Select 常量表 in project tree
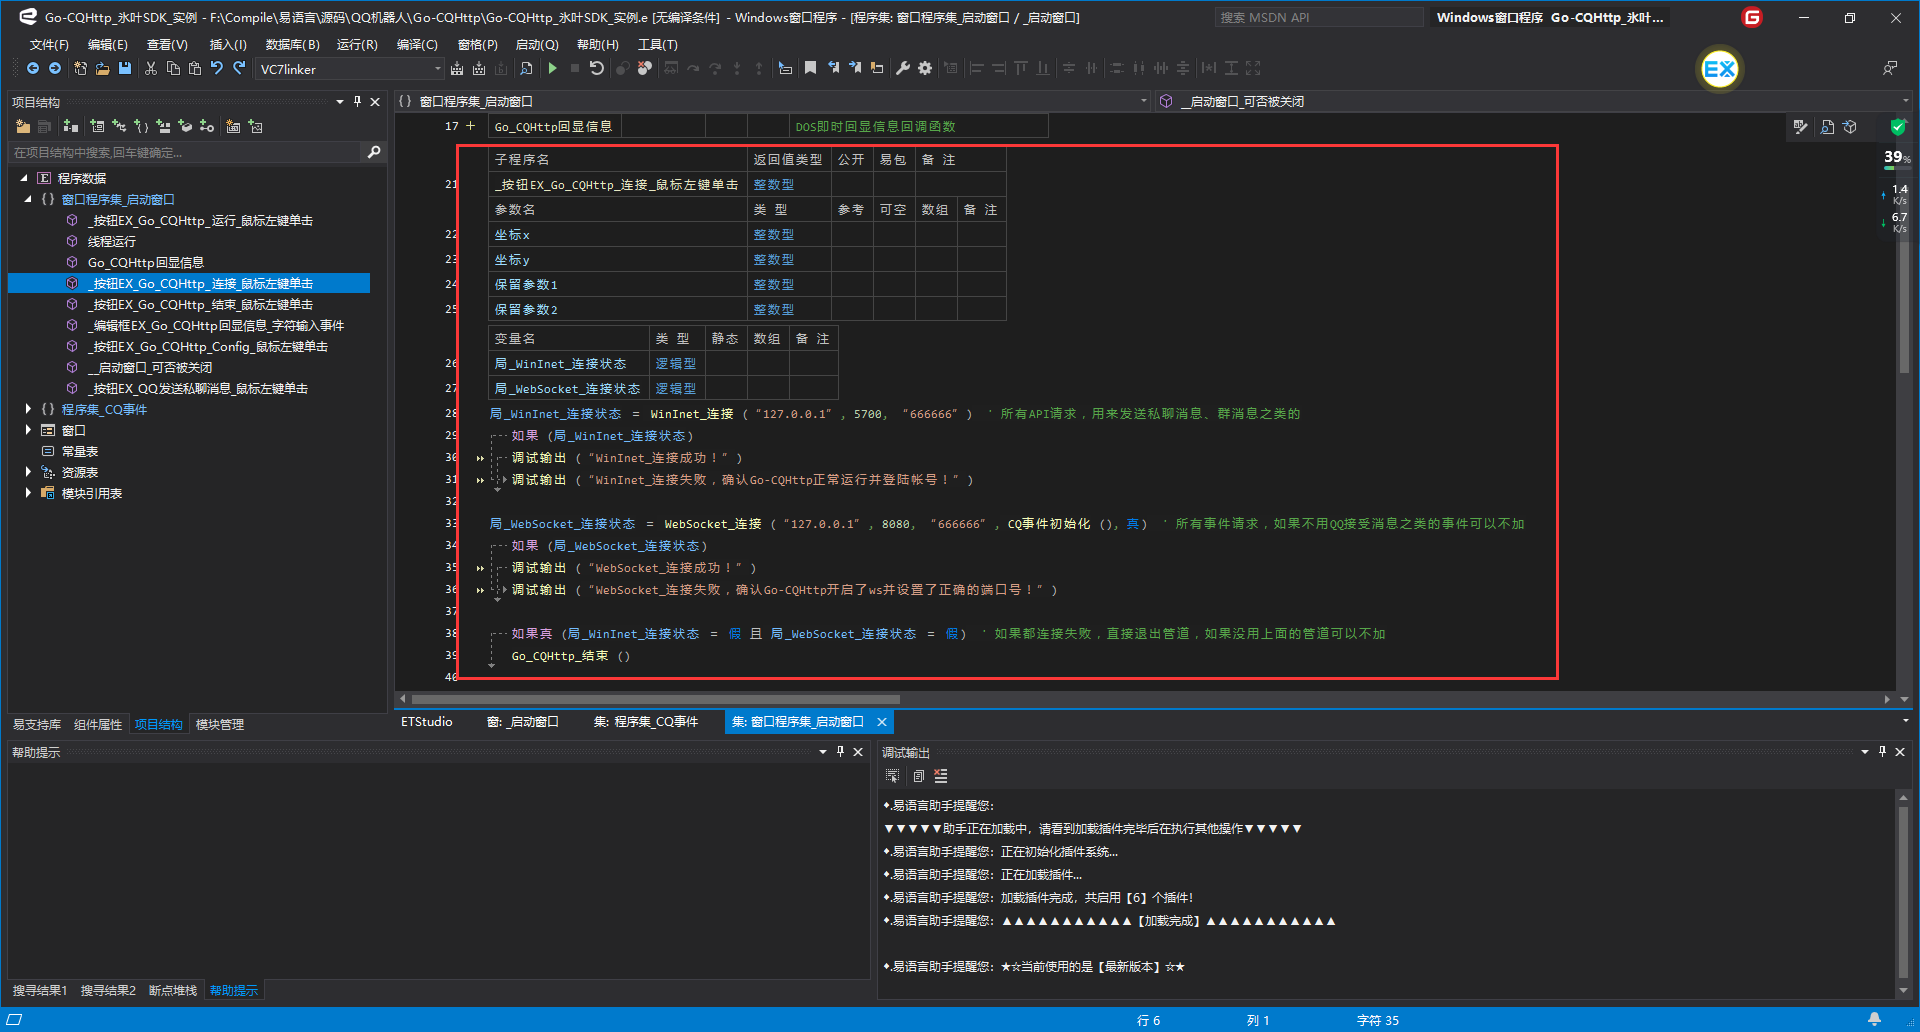Viewport: 1920px width, 1032px height. click(x=80, y=452)
